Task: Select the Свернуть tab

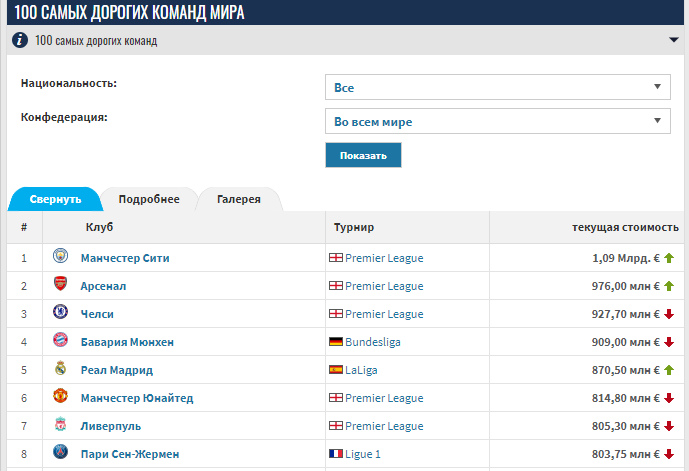Action: pyautogui.click(x=55, y=199)
